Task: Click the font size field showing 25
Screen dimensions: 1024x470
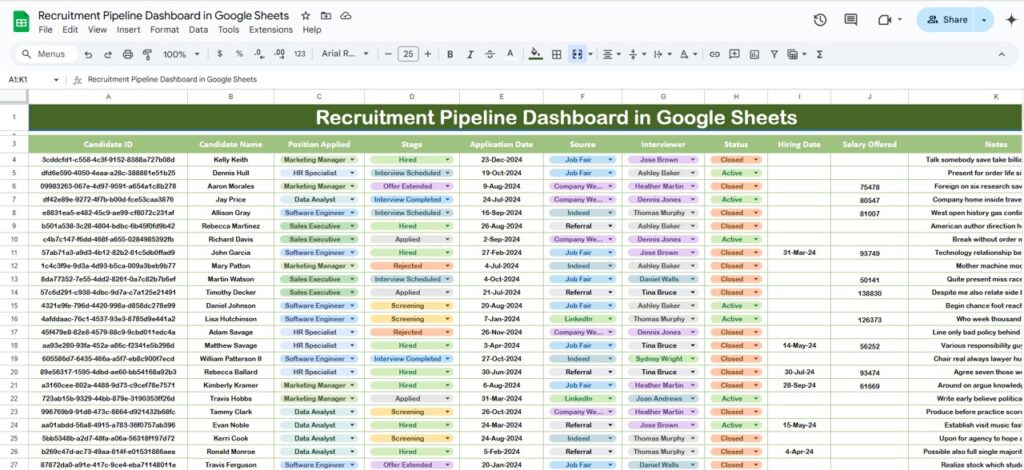Action: click(x=408, y=54)
